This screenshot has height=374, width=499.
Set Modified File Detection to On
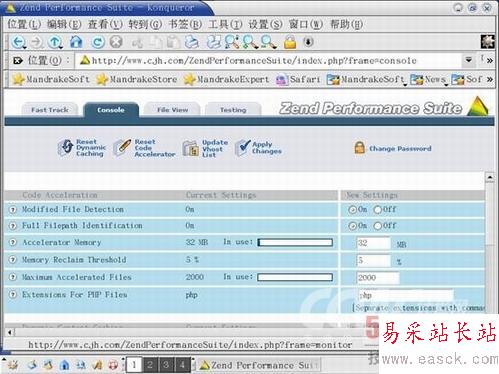(x=352, y=210)
